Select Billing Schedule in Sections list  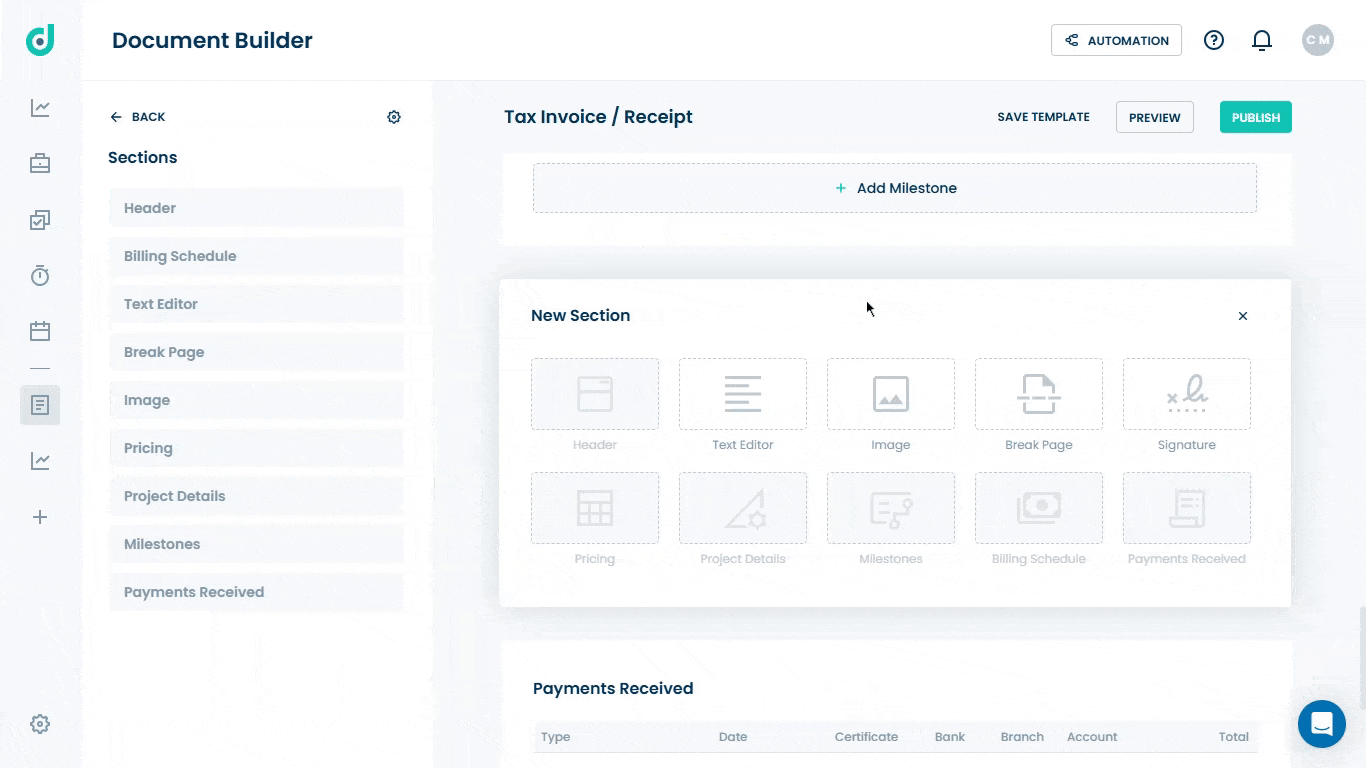[x=256, y=256]
